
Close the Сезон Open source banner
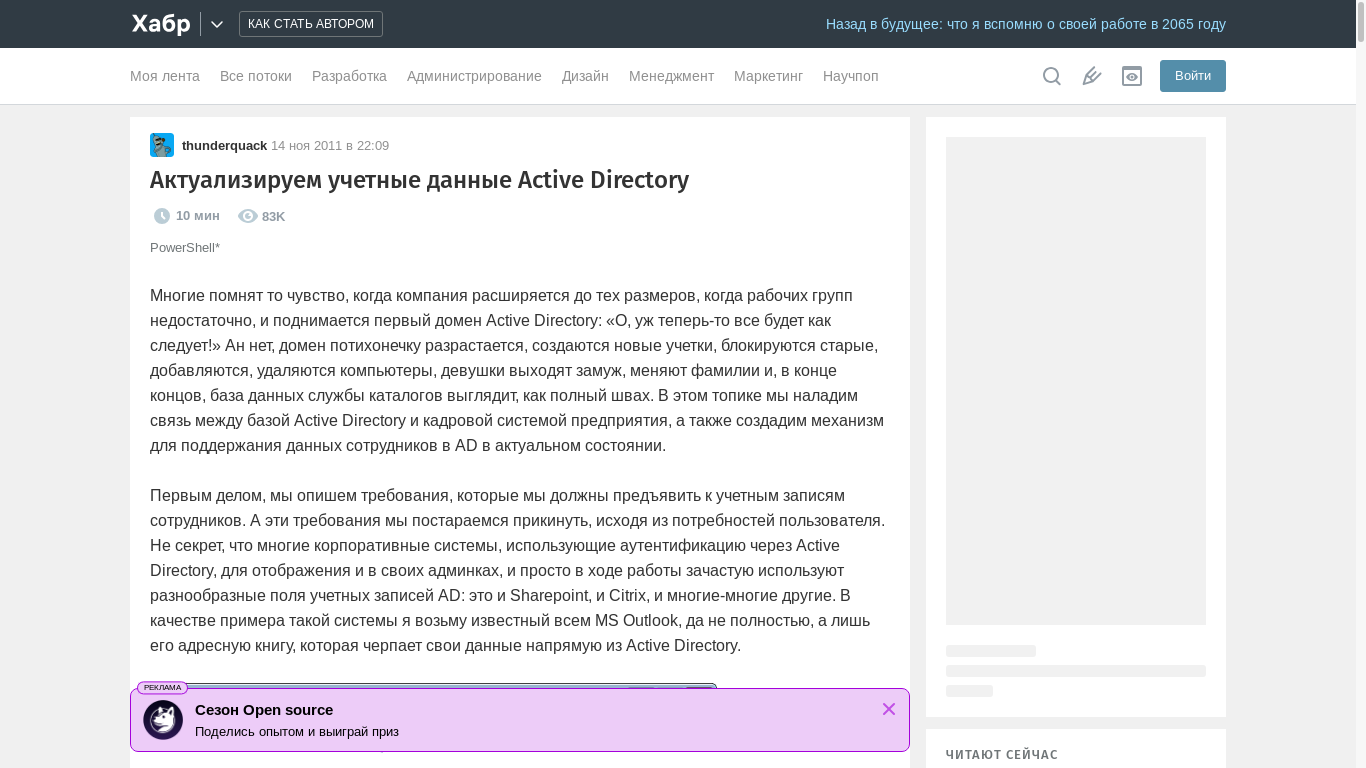[889, 709]
